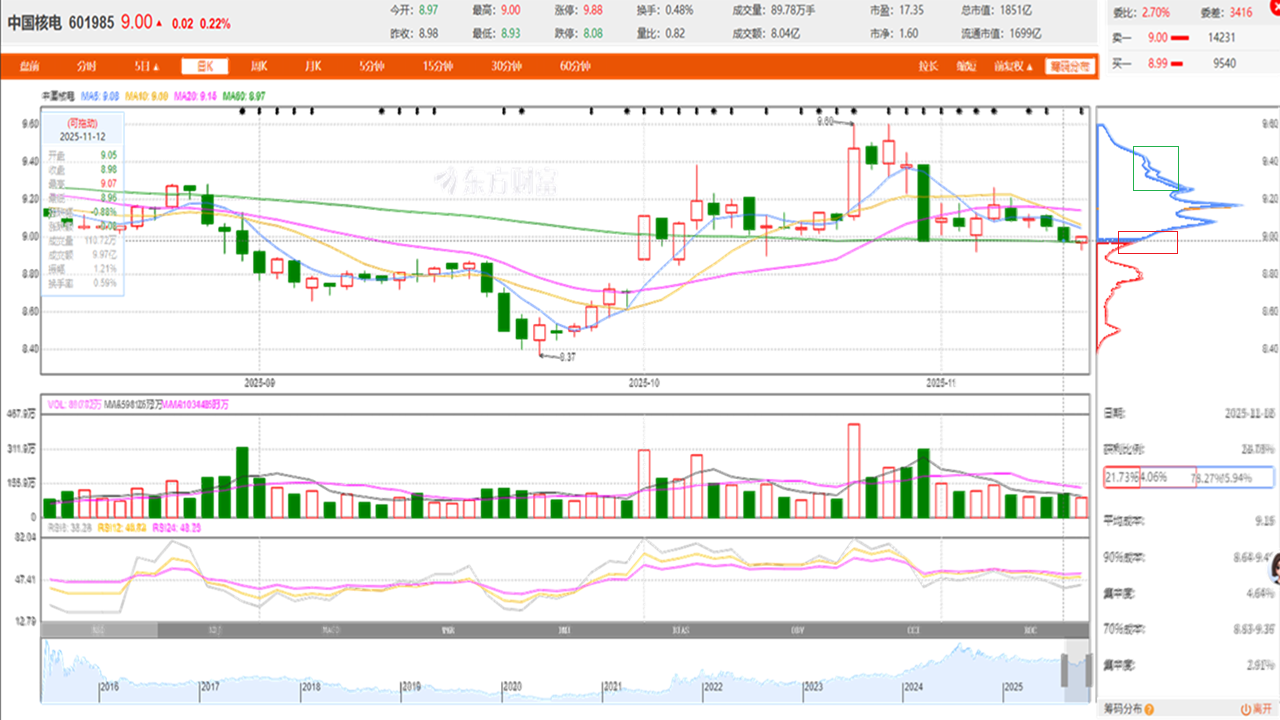Switch to 30分钟 period

click(506, 67)
